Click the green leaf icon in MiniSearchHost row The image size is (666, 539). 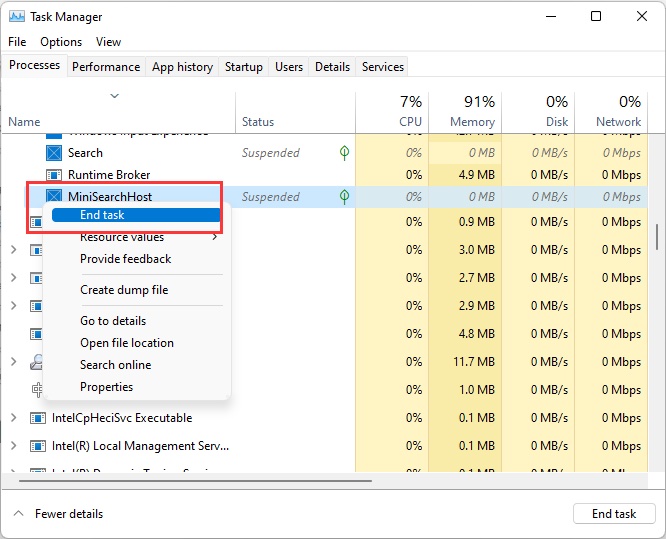(x=344, y=197)
